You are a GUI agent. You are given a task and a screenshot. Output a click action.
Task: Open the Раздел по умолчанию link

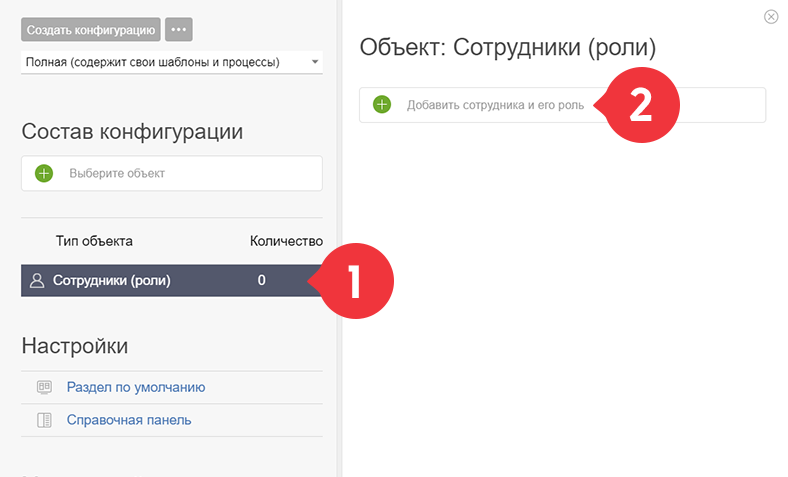tap(136, 388)
